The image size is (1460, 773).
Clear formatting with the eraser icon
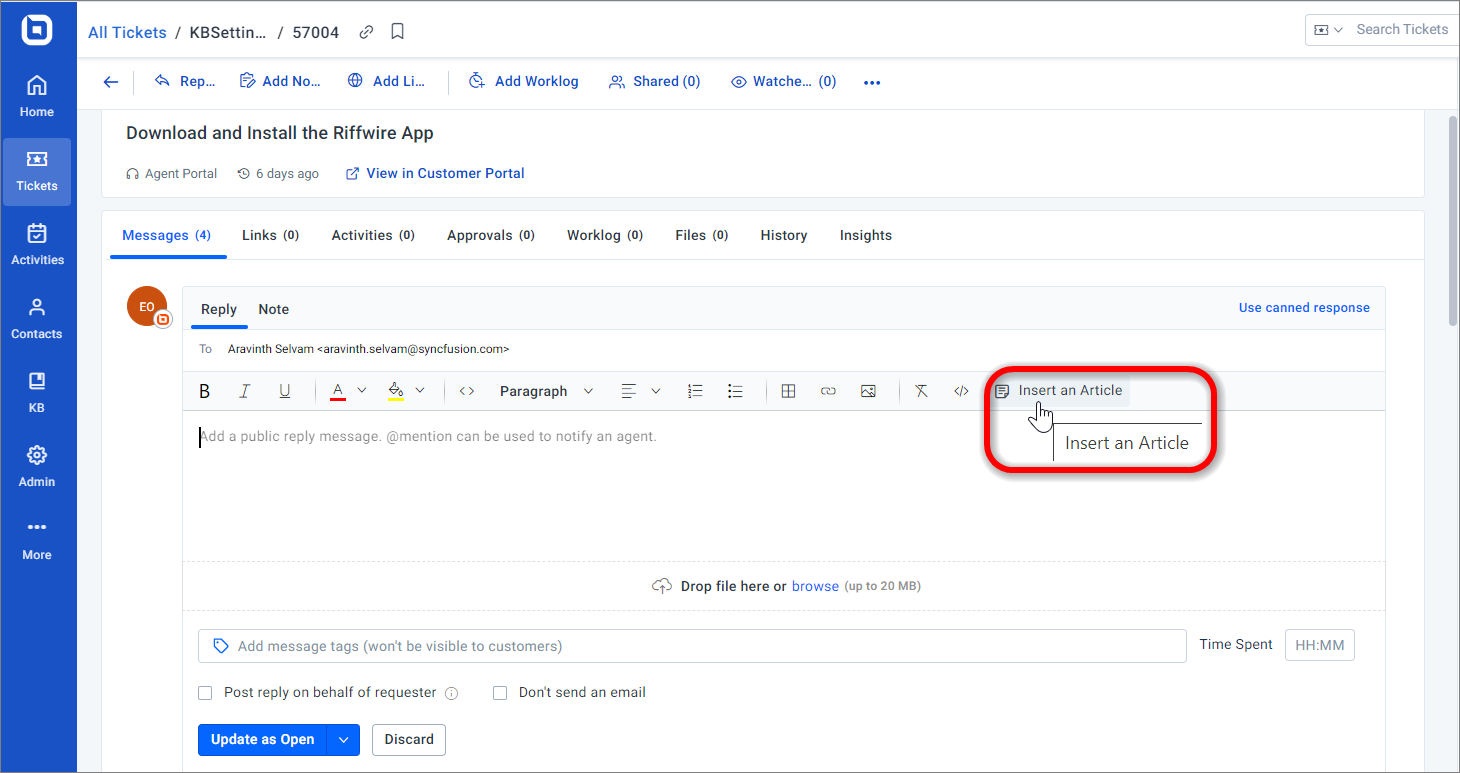click(922, 391)
